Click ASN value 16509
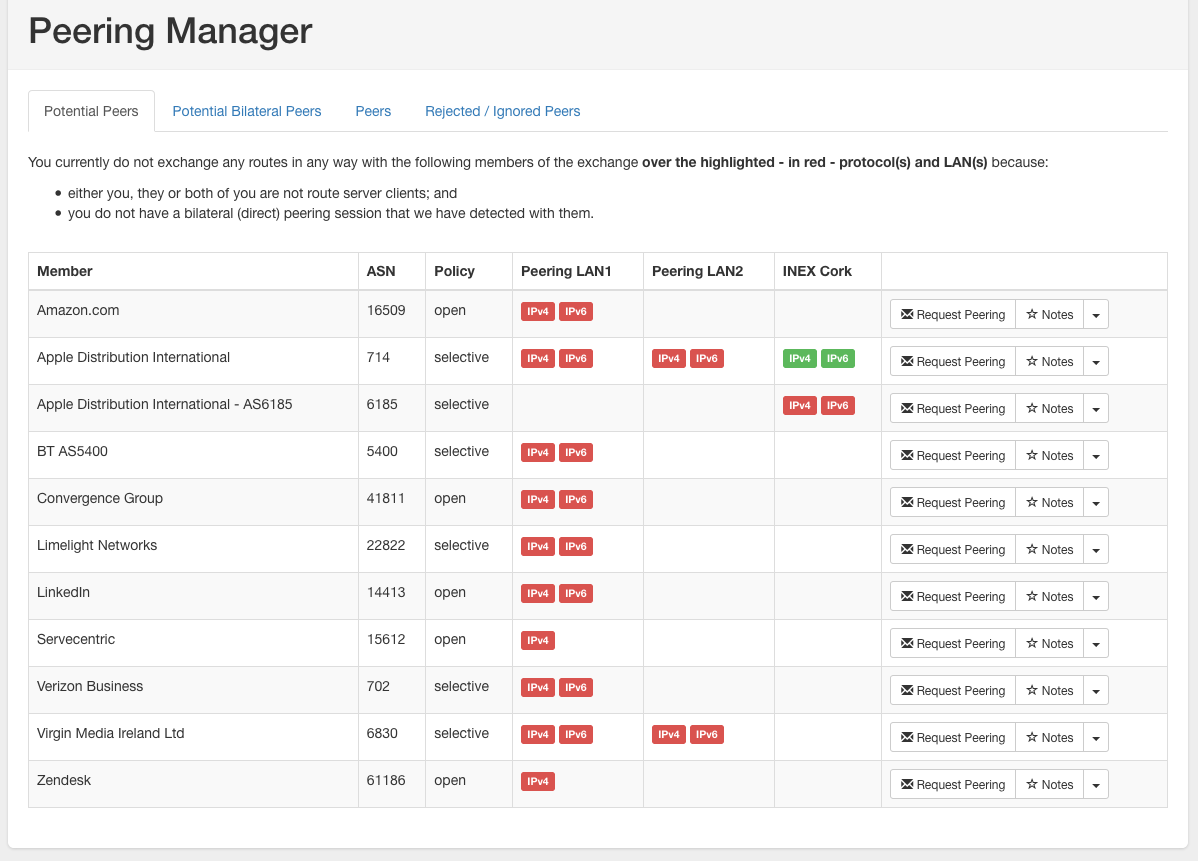 coord(386,310)
